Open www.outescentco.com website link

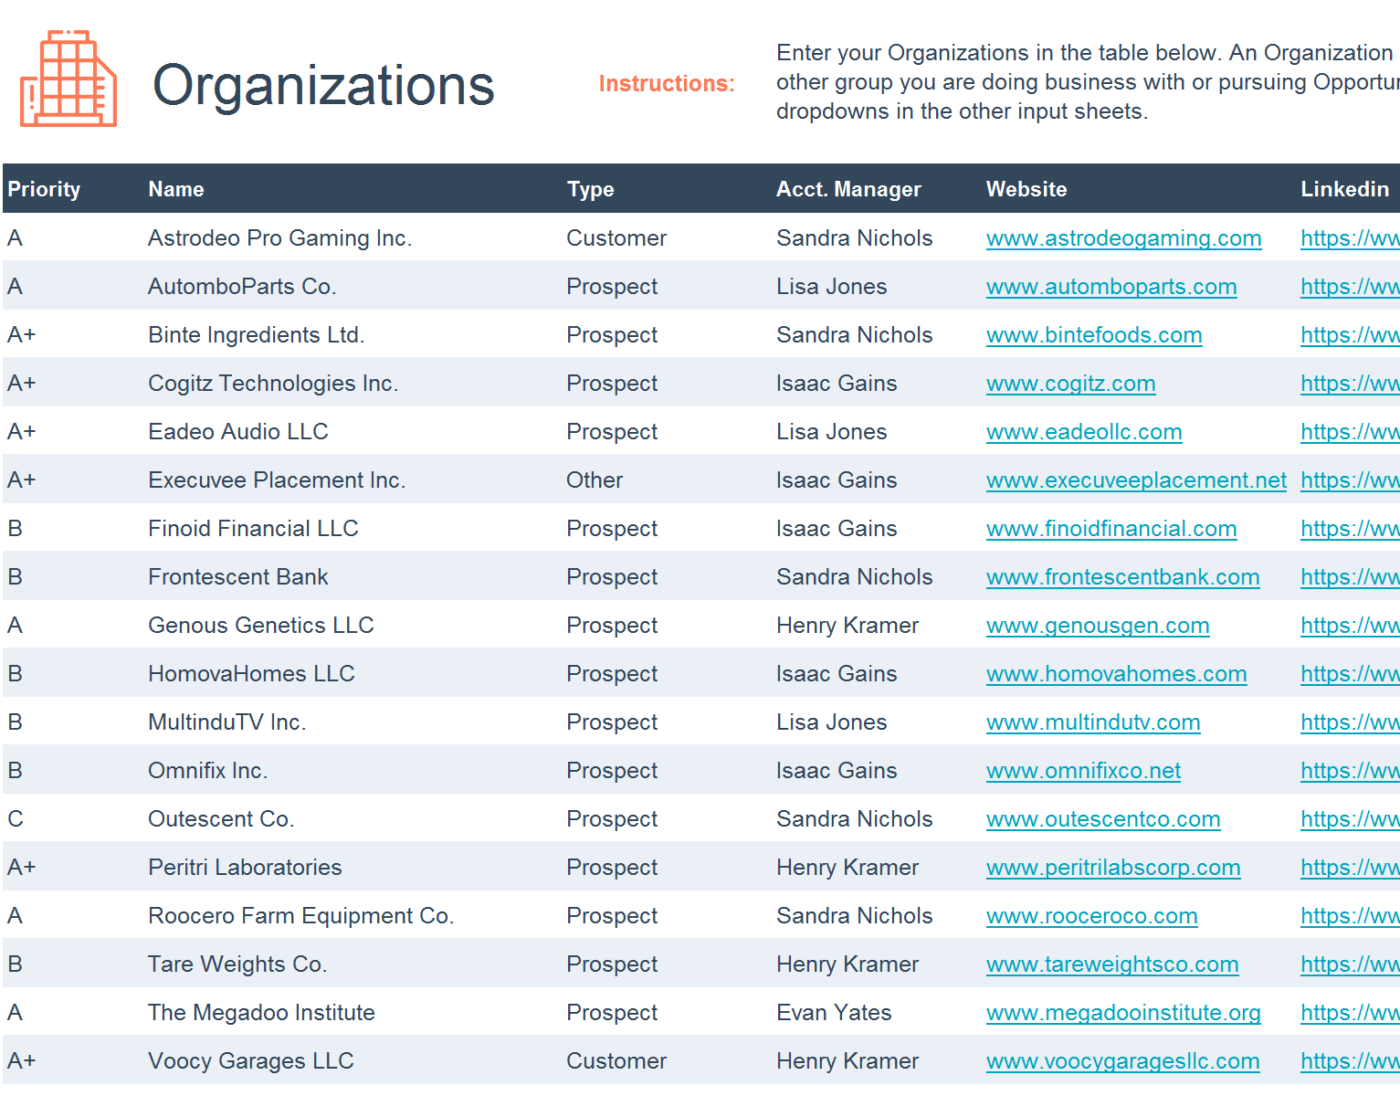coord(1103,819)
